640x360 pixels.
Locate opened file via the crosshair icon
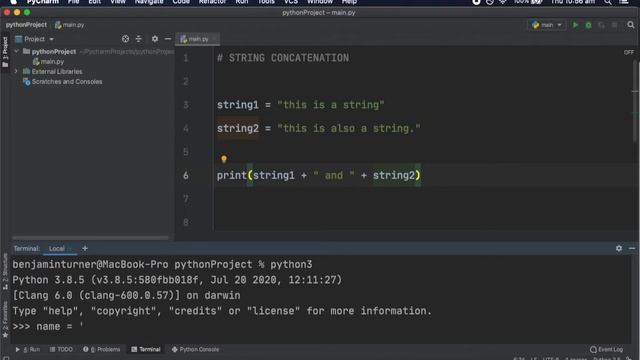coord(125,39)
